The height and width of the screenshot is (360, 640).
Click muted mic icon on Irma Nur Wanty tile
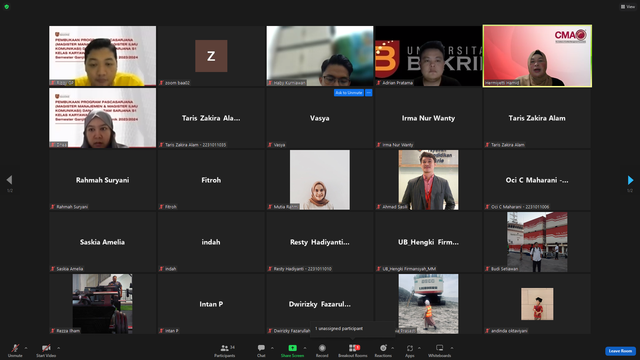click(x=379, y=145)
